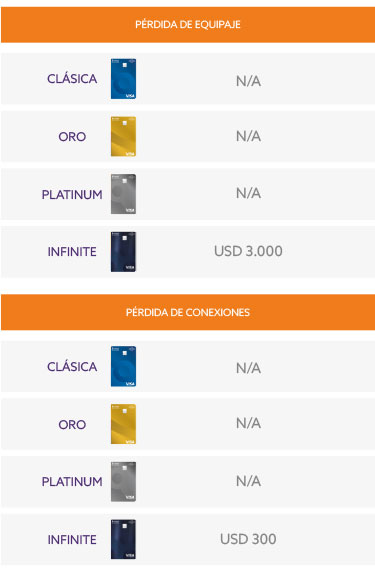
Task: Click the blue Clásica card under Pérdida de Conexiones
Action: point(124,367)
